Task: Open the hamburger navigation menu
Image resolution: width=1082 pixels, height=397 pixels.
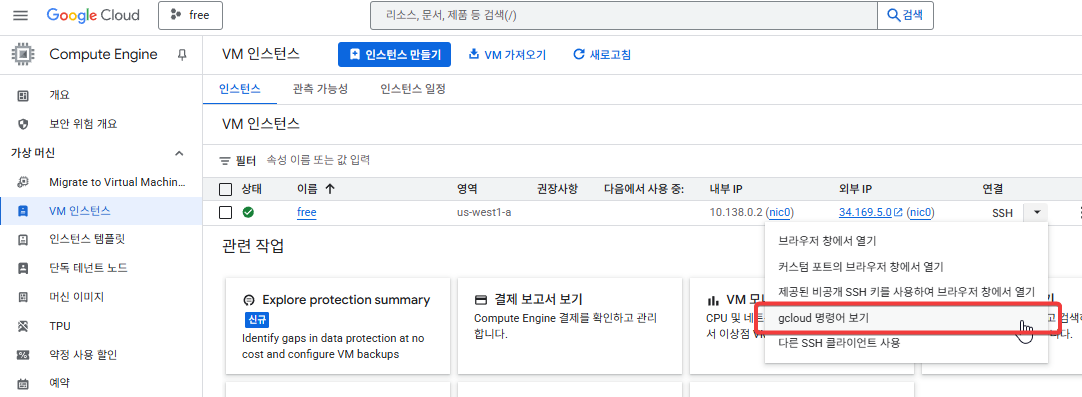Action: (x=21, y=15)
